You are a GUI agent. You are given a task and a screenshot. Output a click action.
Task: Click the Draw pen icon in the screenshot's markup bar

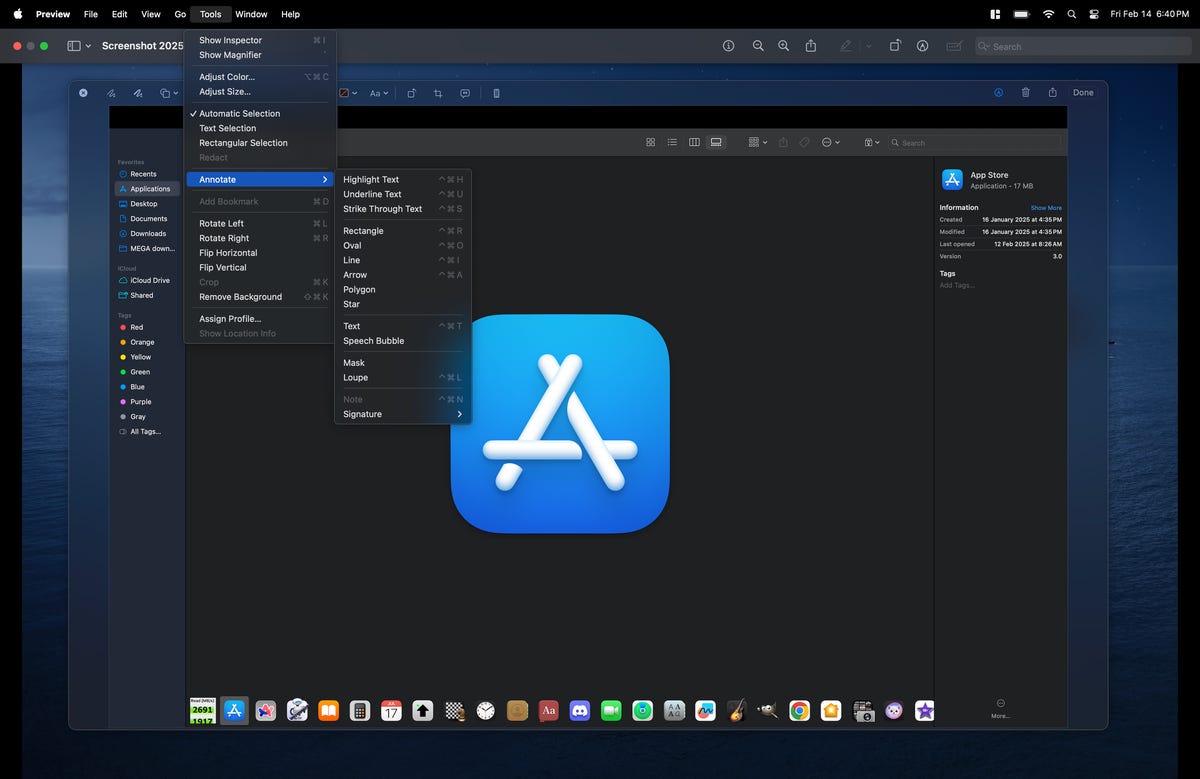tap(138, 93)
